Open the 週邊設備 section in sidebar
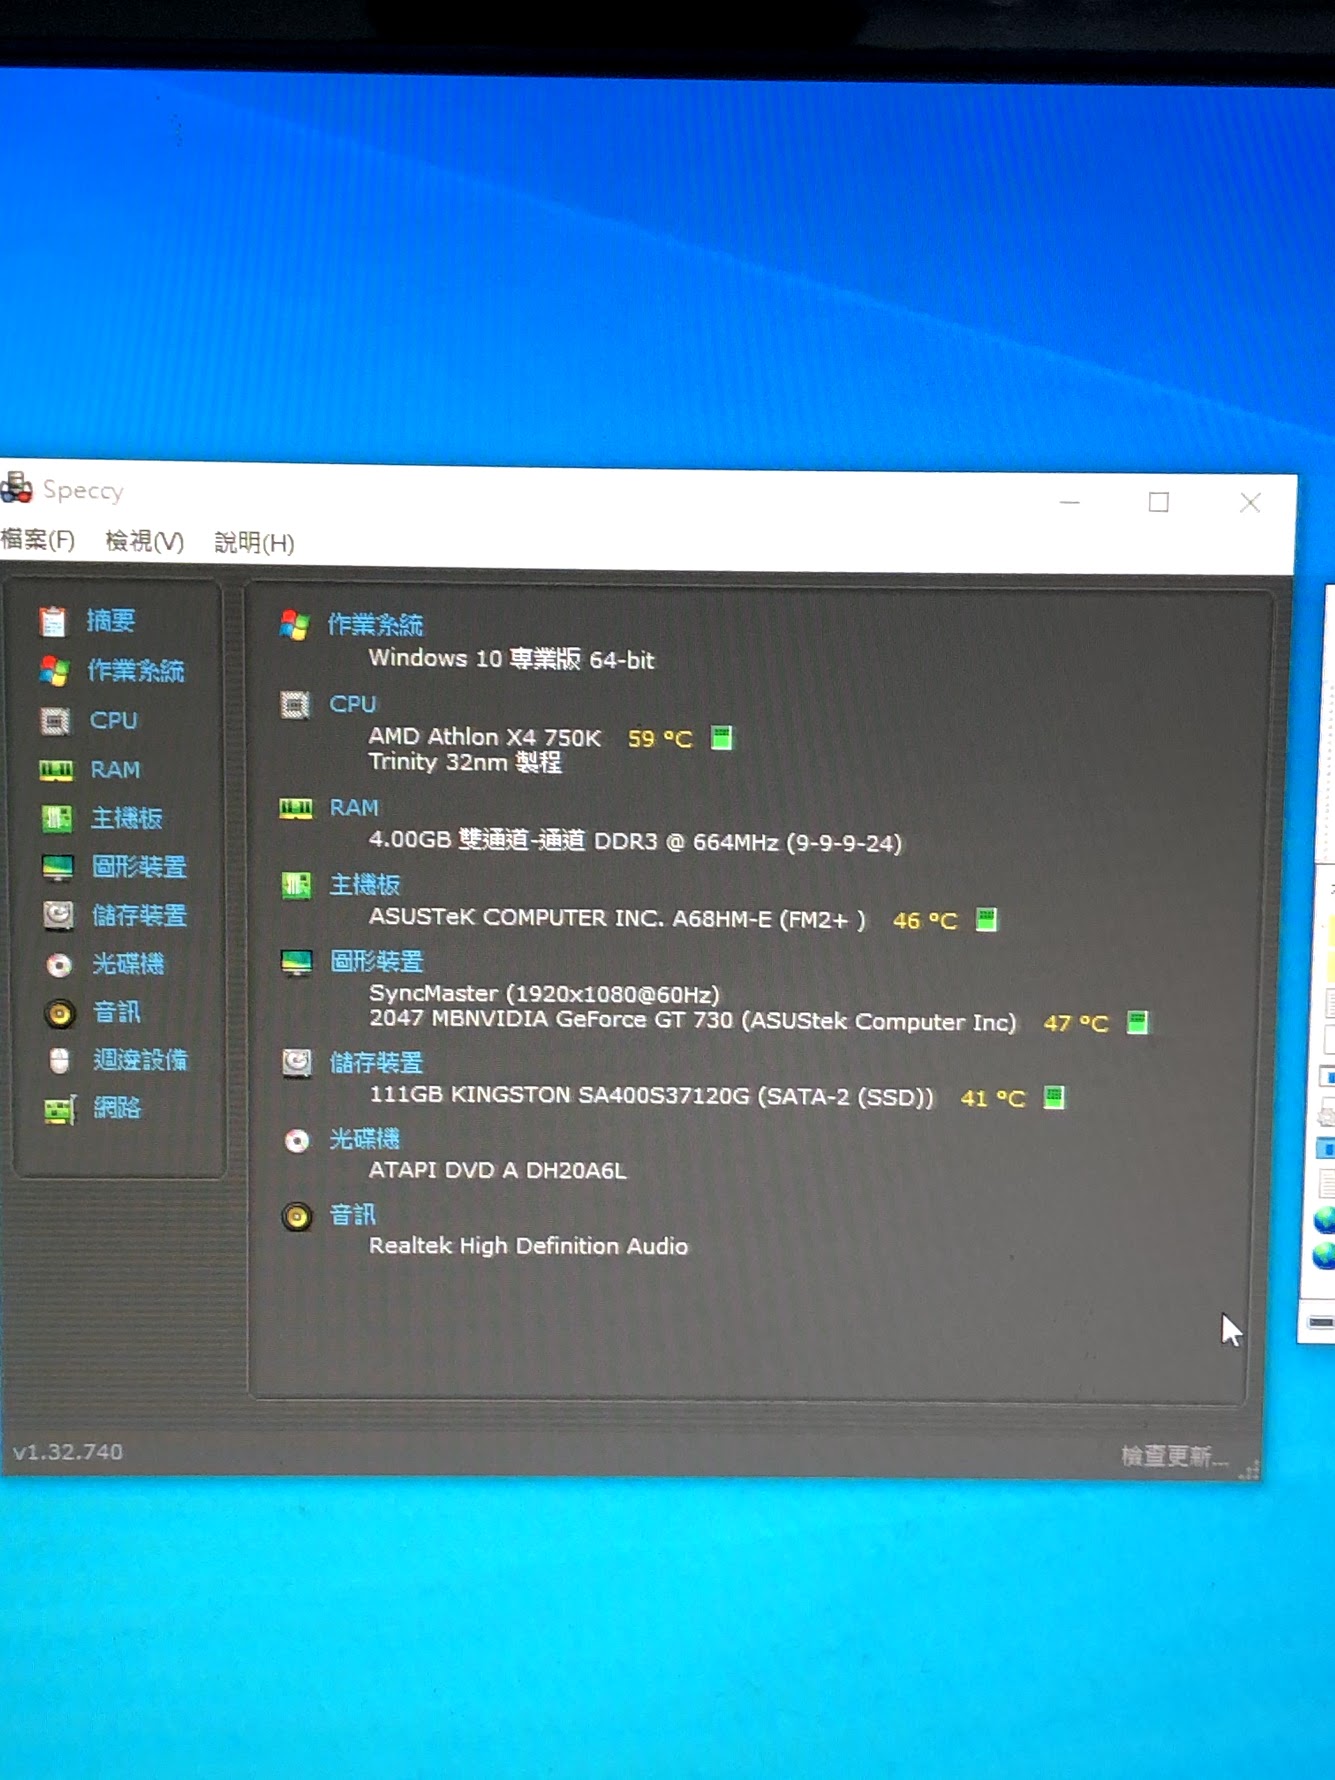Screen dimensions: 1335x1780 (140, 1060)
